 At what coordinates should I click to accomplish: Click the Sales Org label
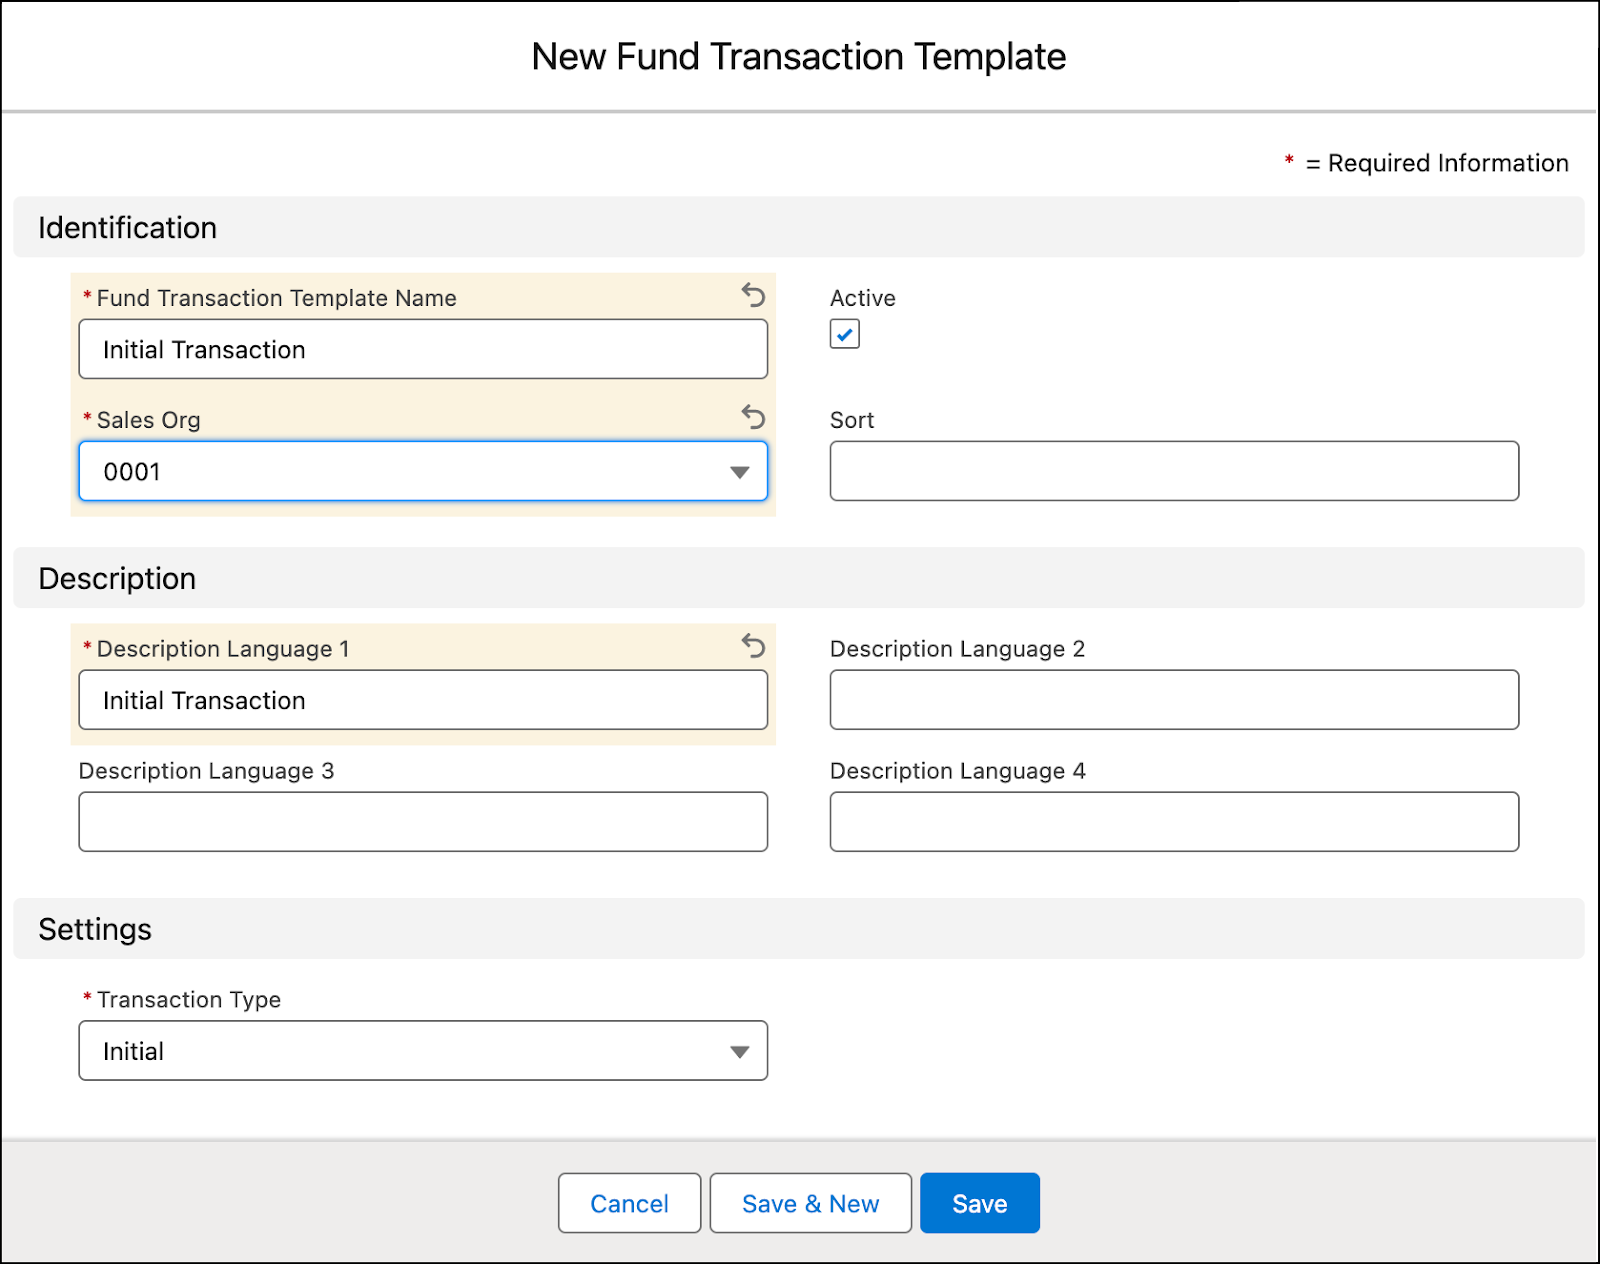(149, 420)
